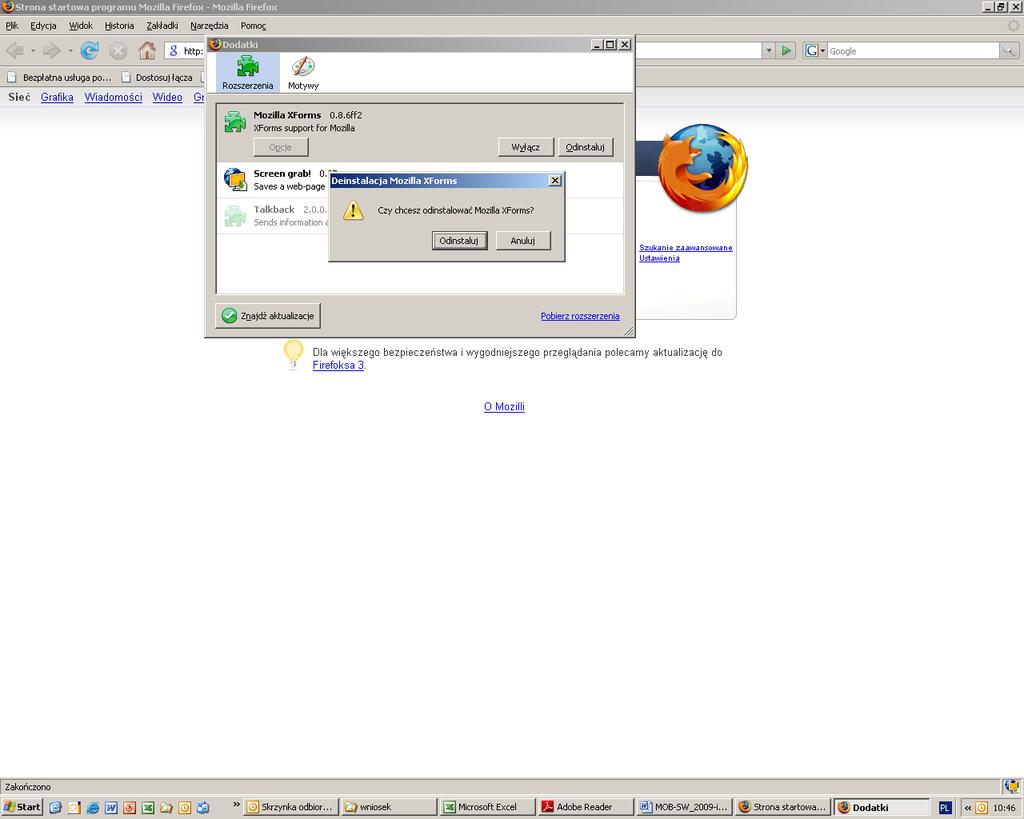Launch Internet Explorer from Quick Launch
Viewport: 1024px width, 819px height.
(93, 807)
